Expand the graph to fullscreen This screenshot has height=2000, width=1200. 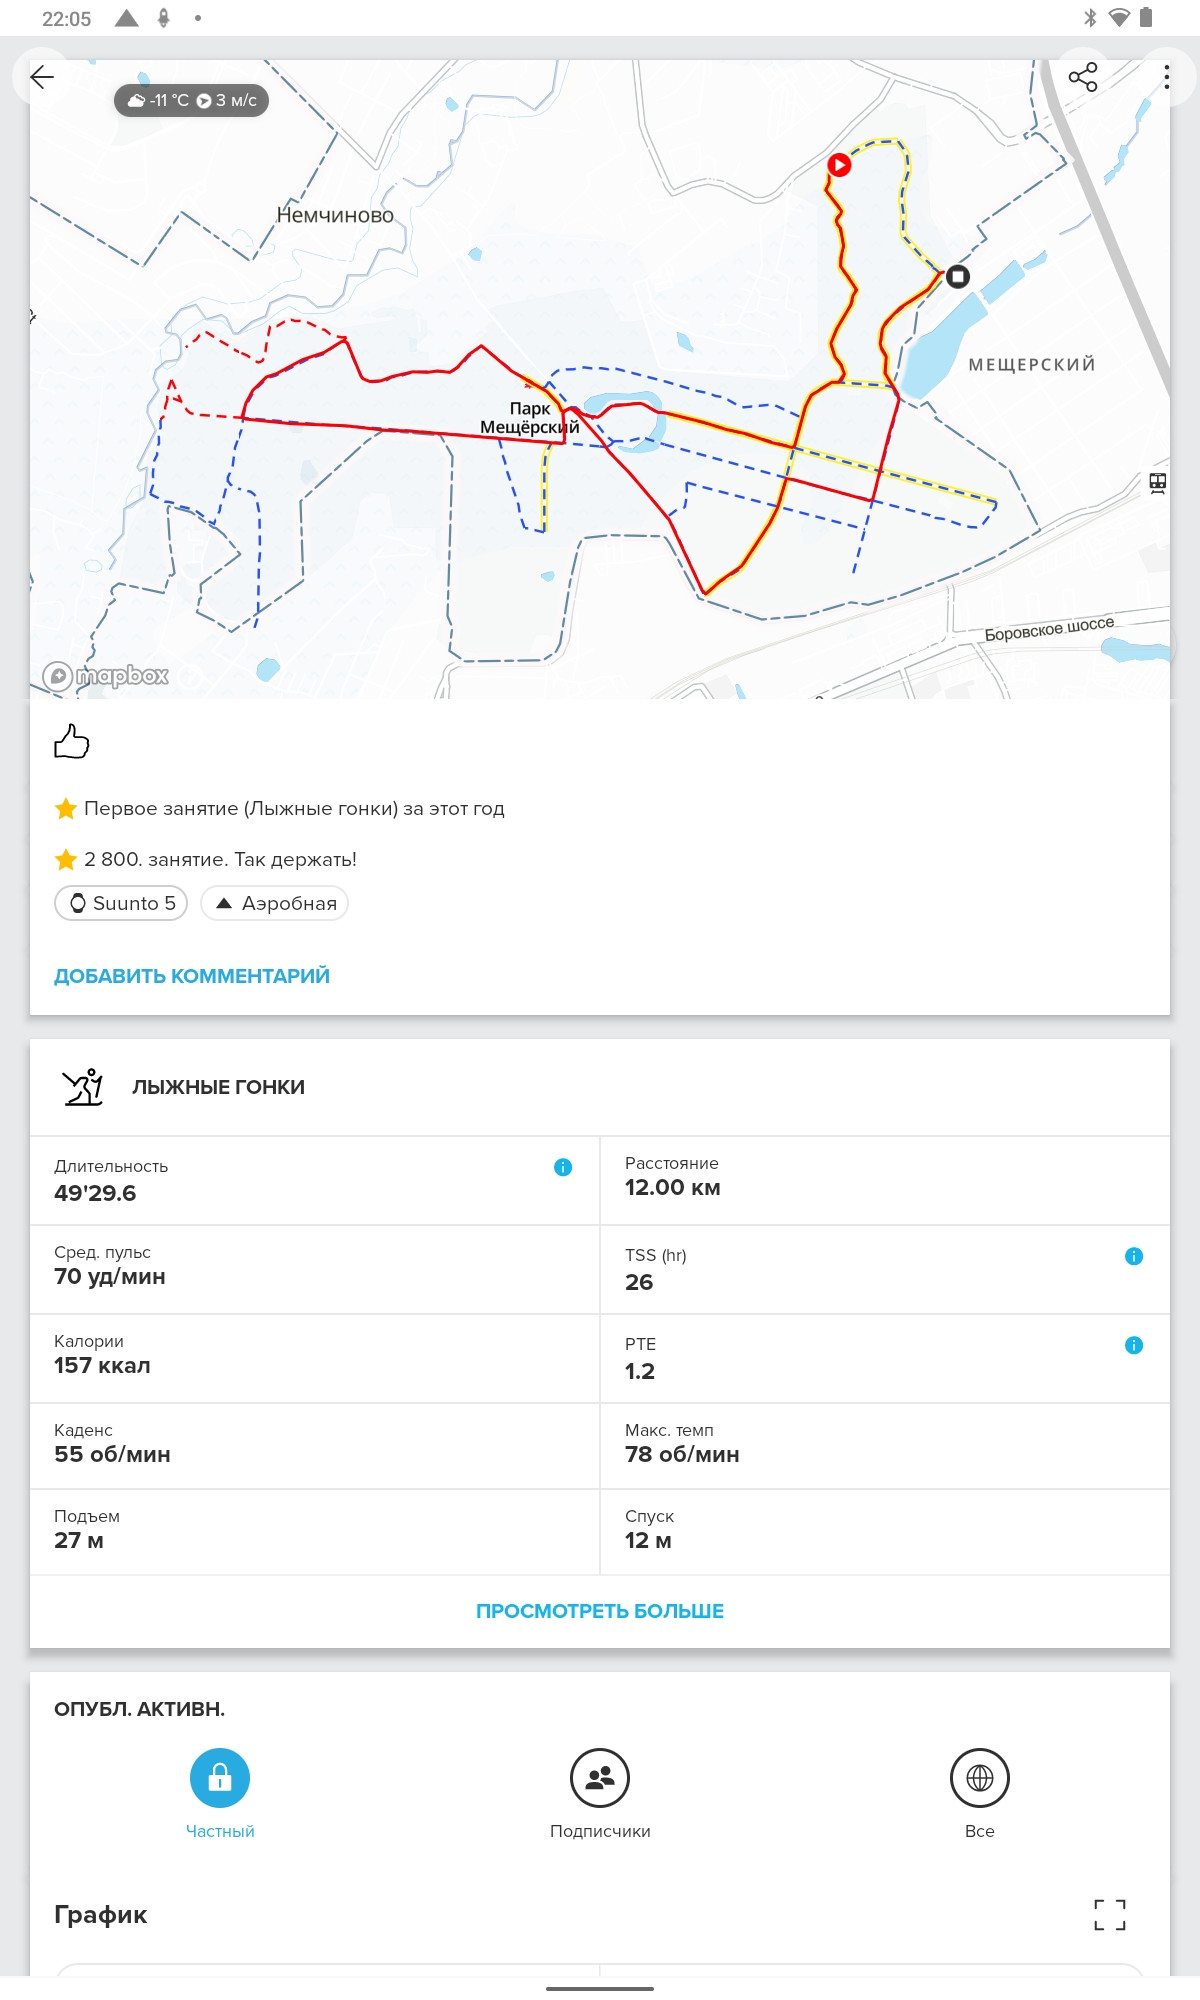1110,1914
